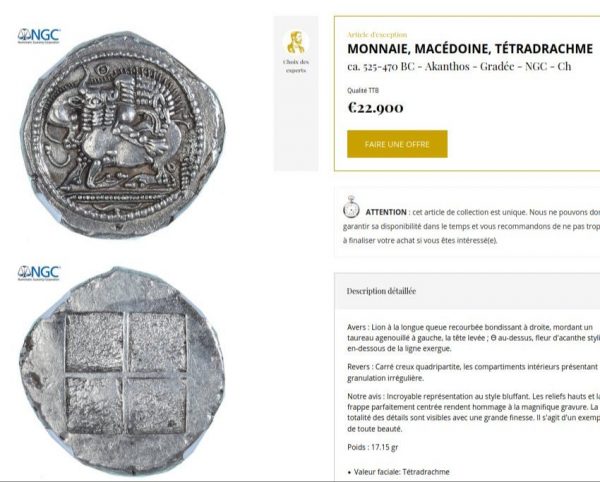Click the "Choix des experts" caption text
Viewport: 600px width, 482px height.
(x=296, y=67)
